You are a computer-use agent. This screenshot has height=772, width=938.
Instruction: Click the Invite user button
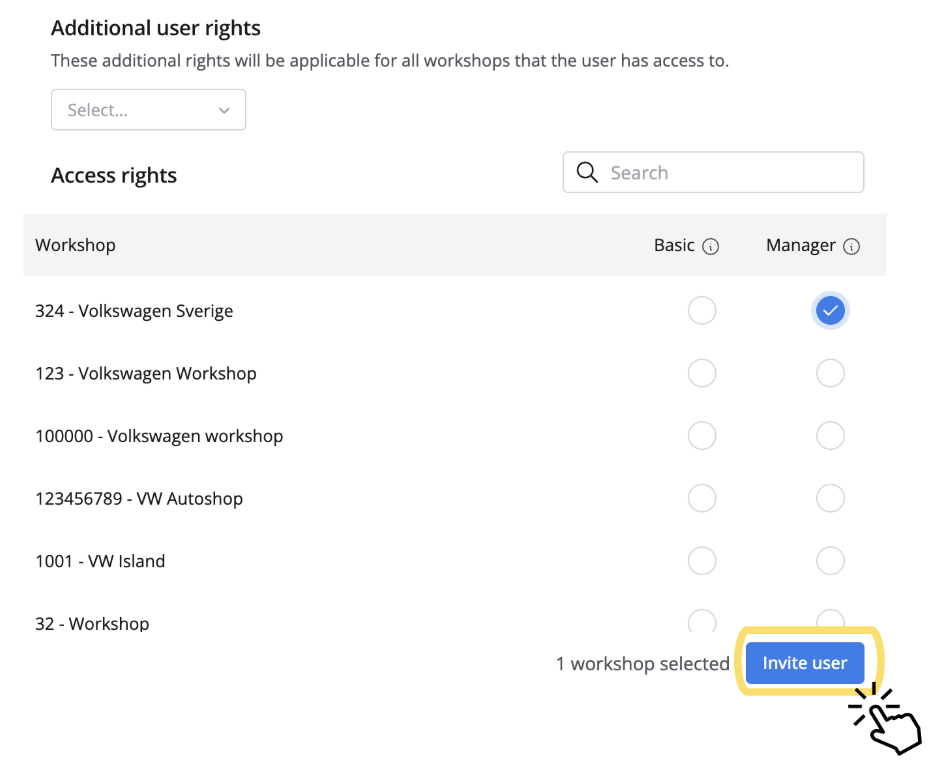click(805, 663)
